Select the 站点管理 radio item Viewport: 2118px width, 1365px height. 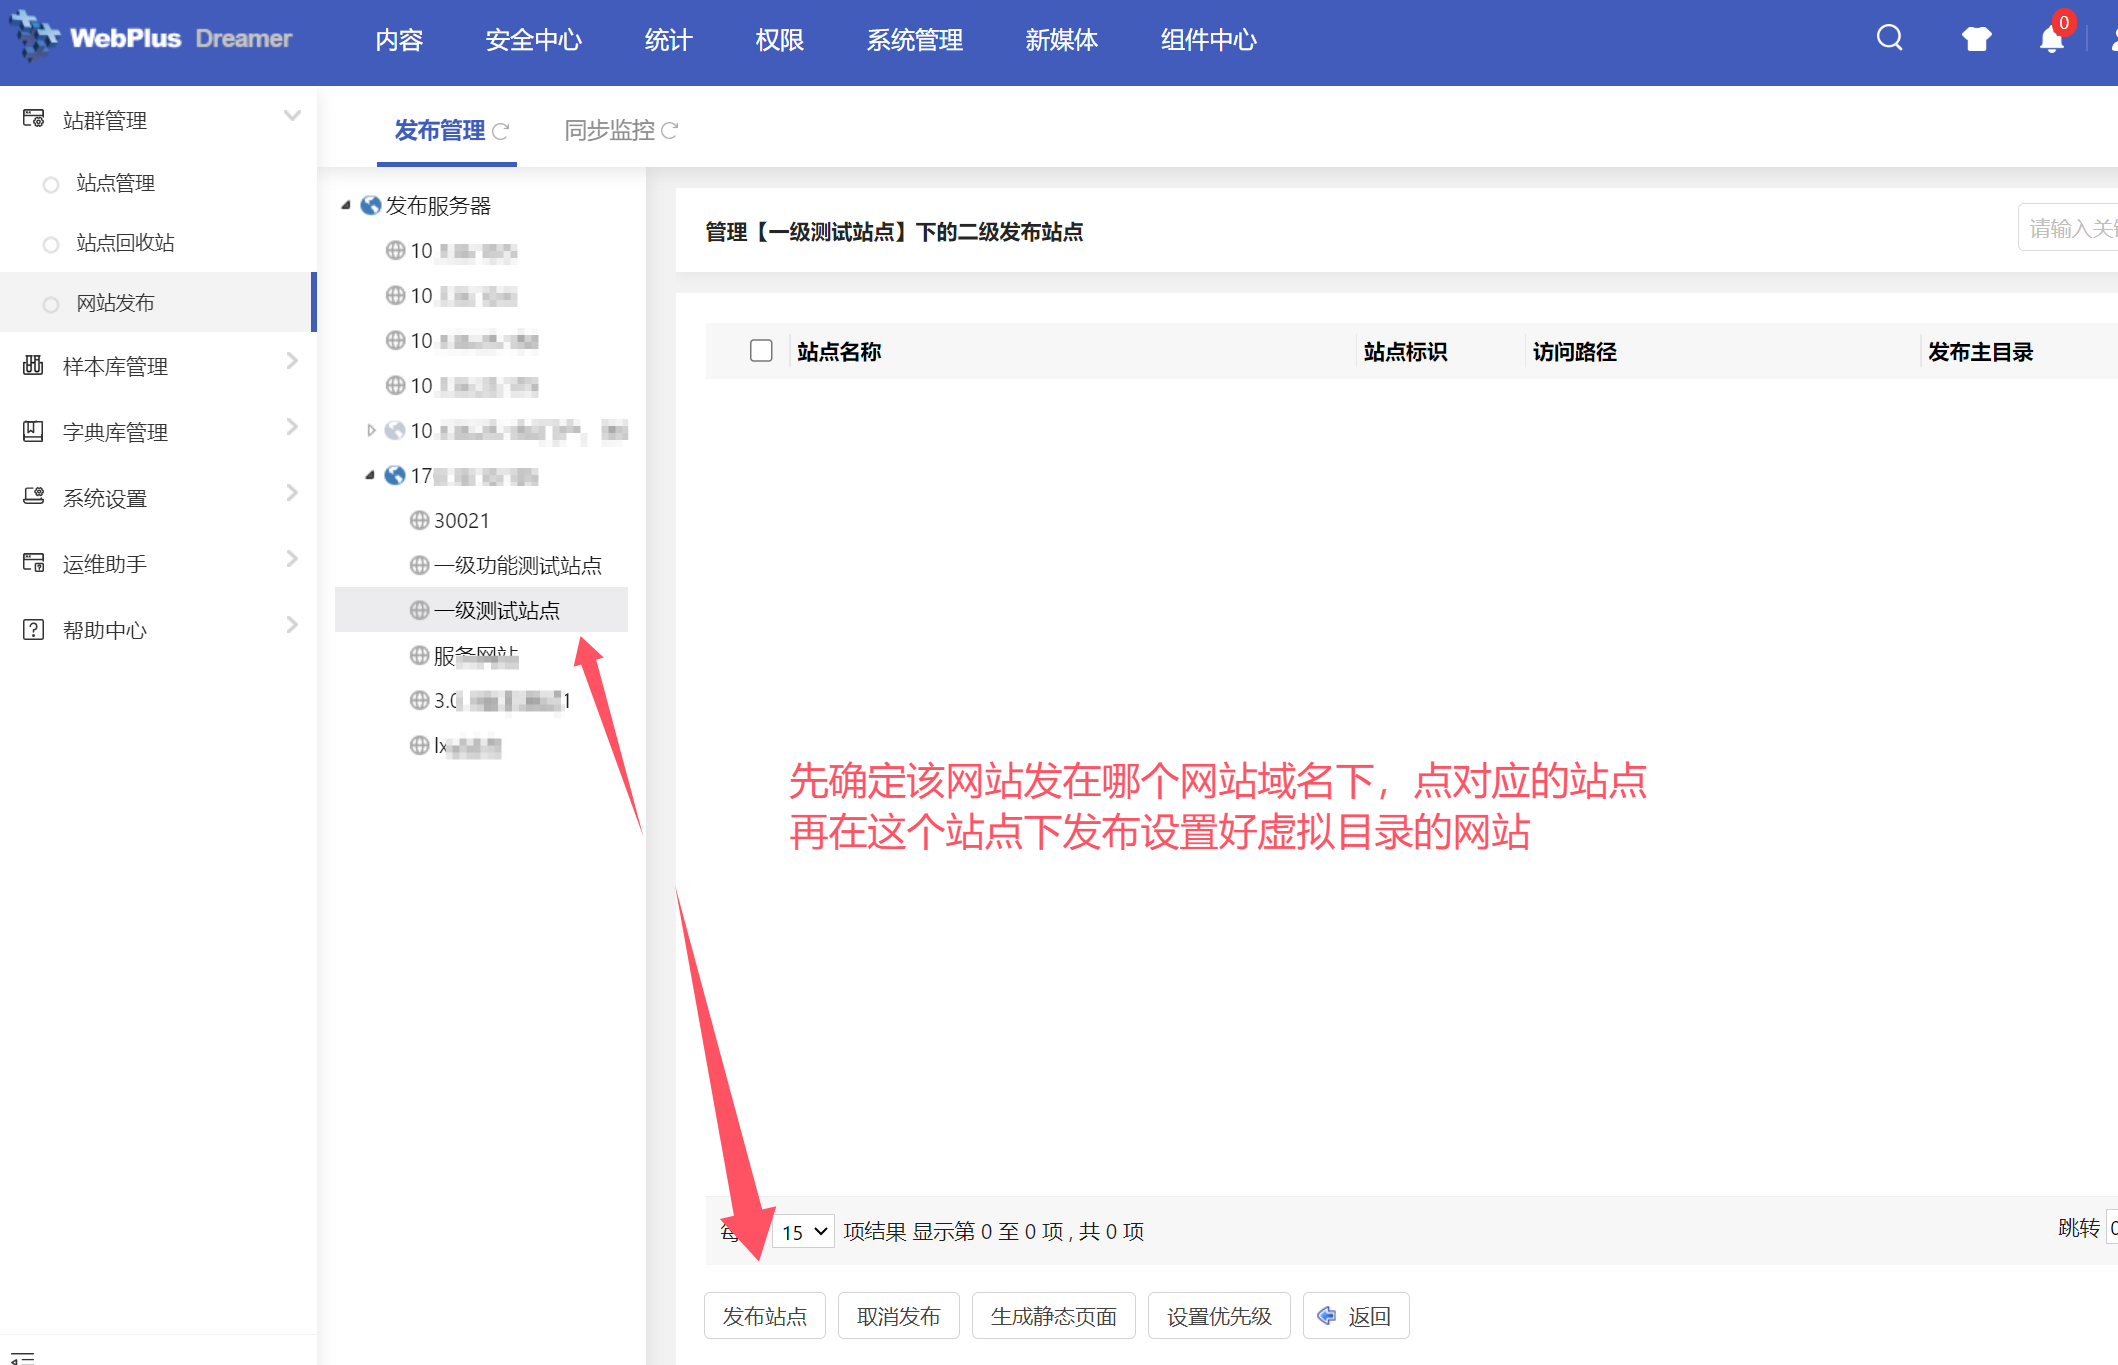(x=51, y=184)
